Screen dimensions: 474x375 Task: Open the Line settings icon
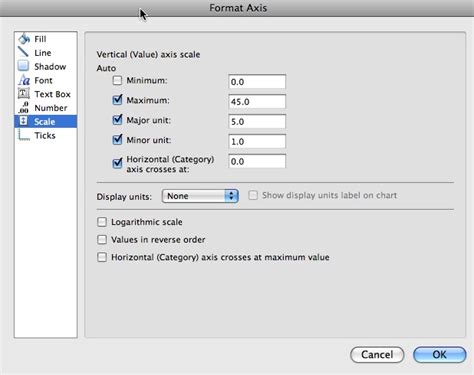tap(24, 52)
